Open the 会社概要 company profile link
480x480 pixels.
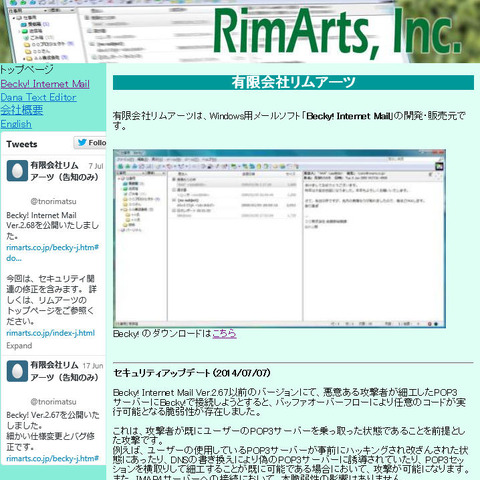click(x=22, y=110)
